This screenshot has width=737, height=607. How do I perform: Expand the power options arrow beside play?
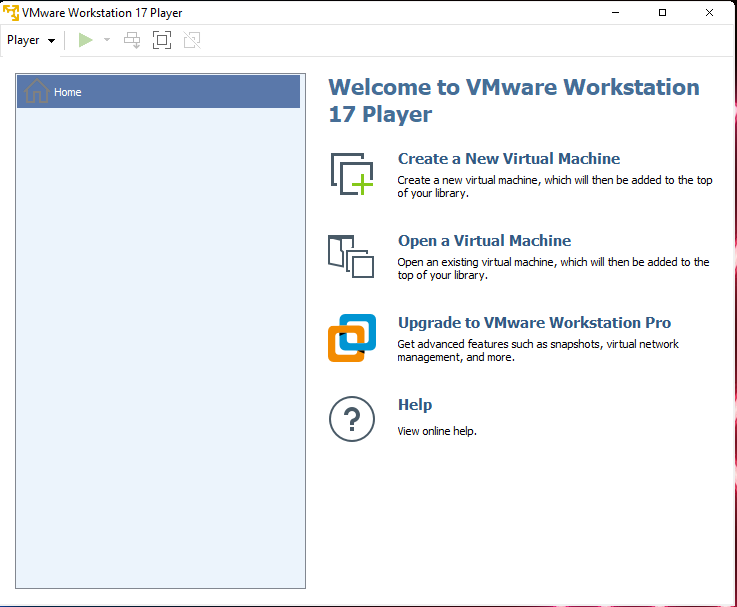click(x=107, y=40)
